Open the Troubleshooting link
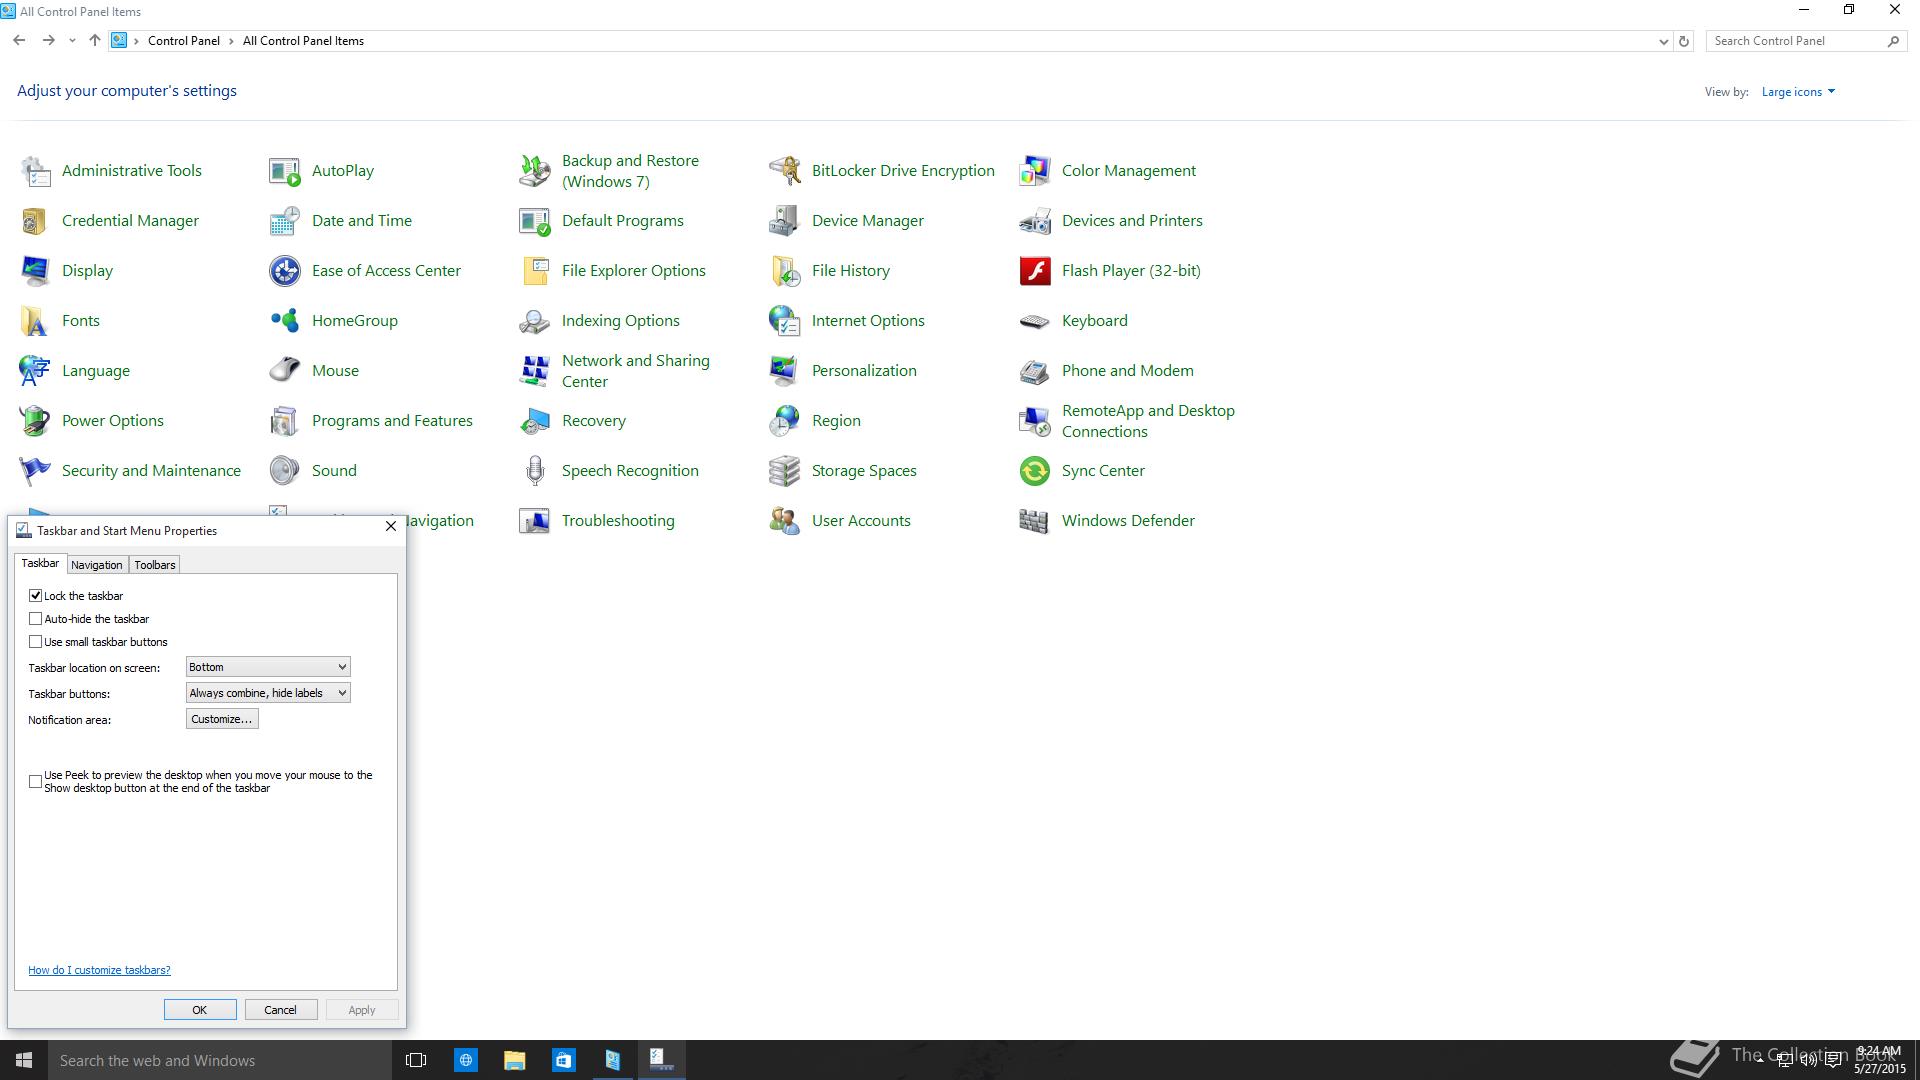This screenshot has width=1920, height=1080. (618, 521)
